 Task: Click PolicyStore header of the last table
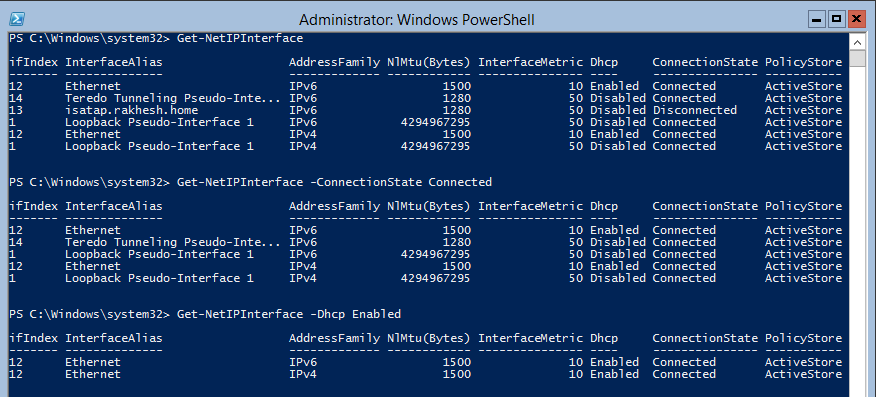803,338
